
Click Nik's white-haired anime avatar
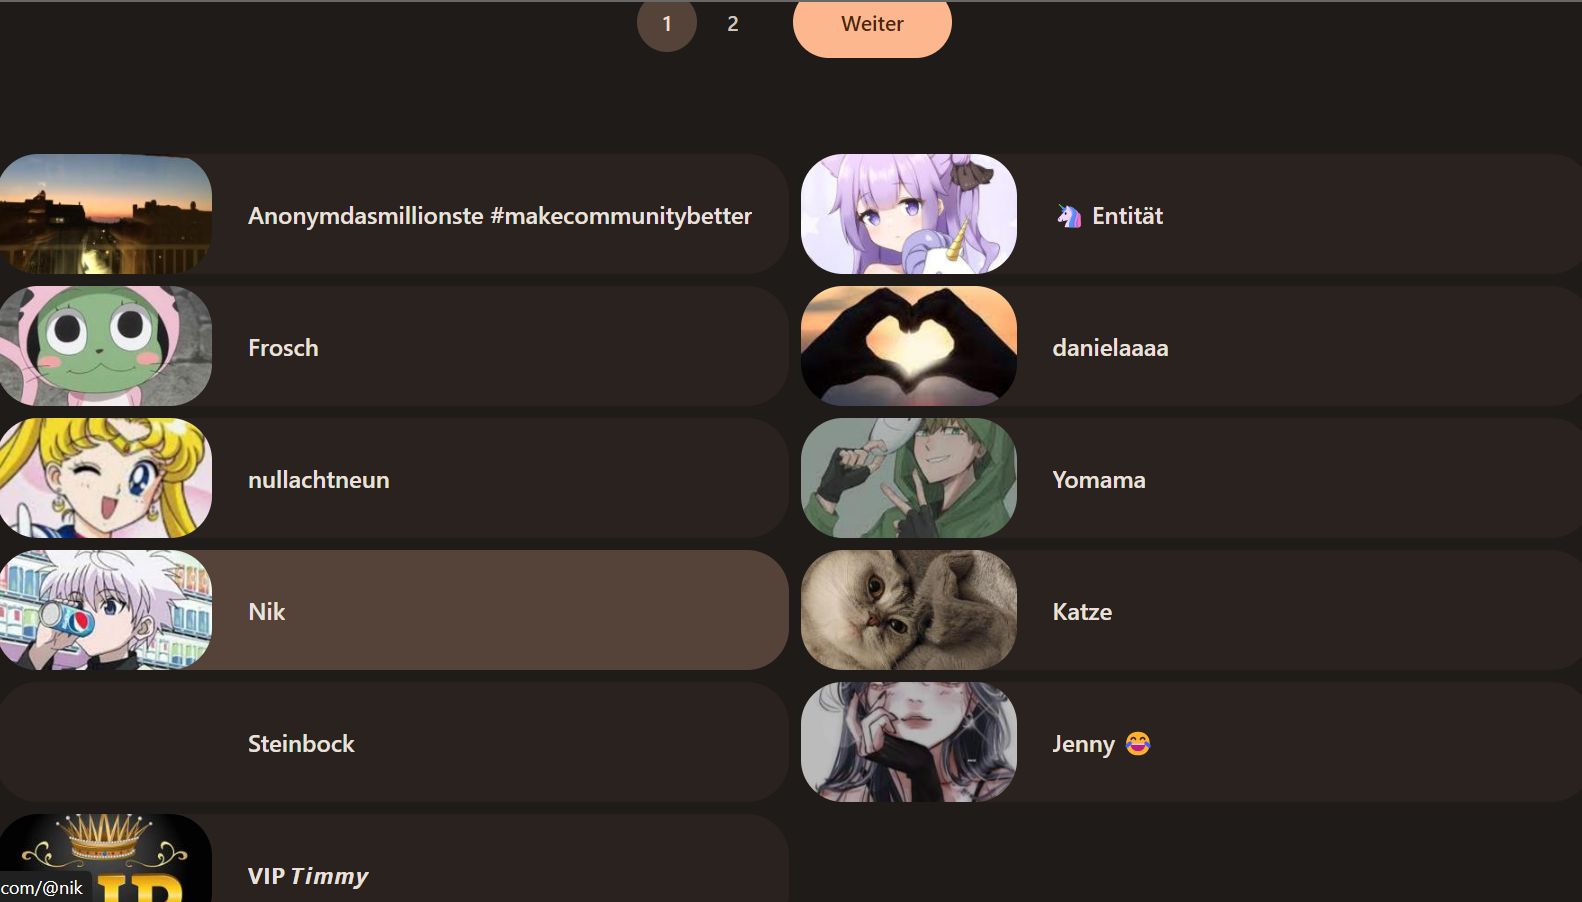click(x=106, y=610)
